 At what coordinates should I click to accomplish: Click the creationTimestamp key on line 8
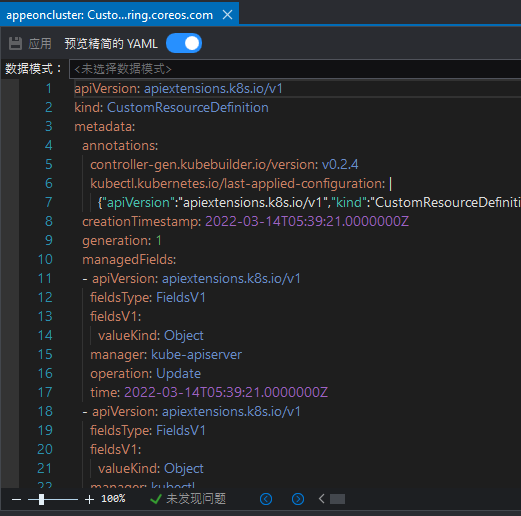click(141, 222)
